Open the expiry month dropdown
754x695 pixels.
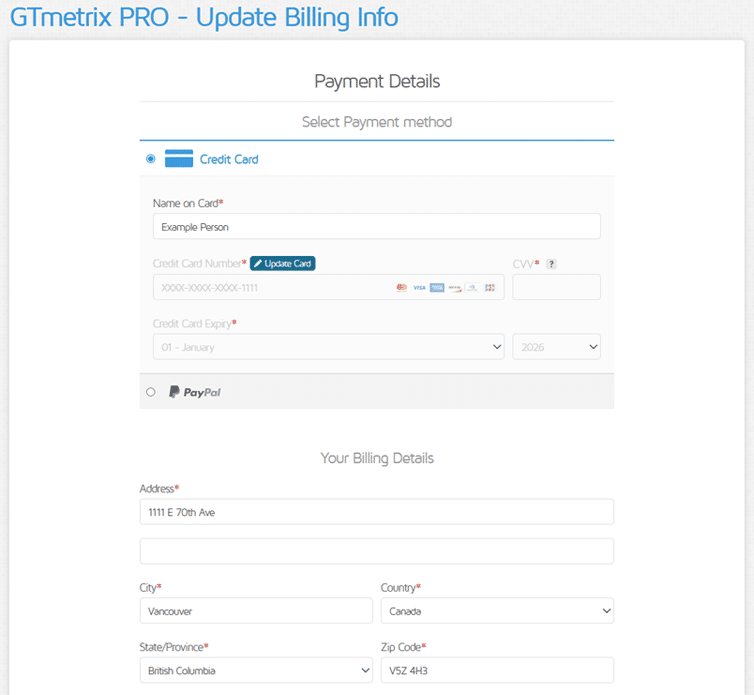click(x=328, y=347)
